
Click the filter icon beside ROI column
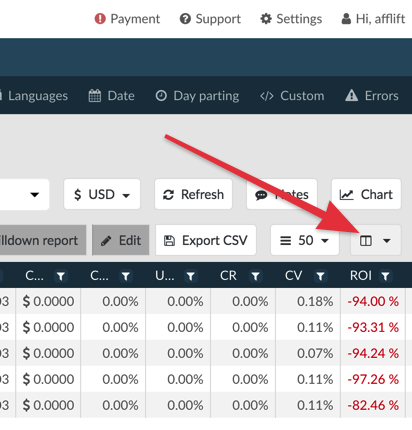385,276
